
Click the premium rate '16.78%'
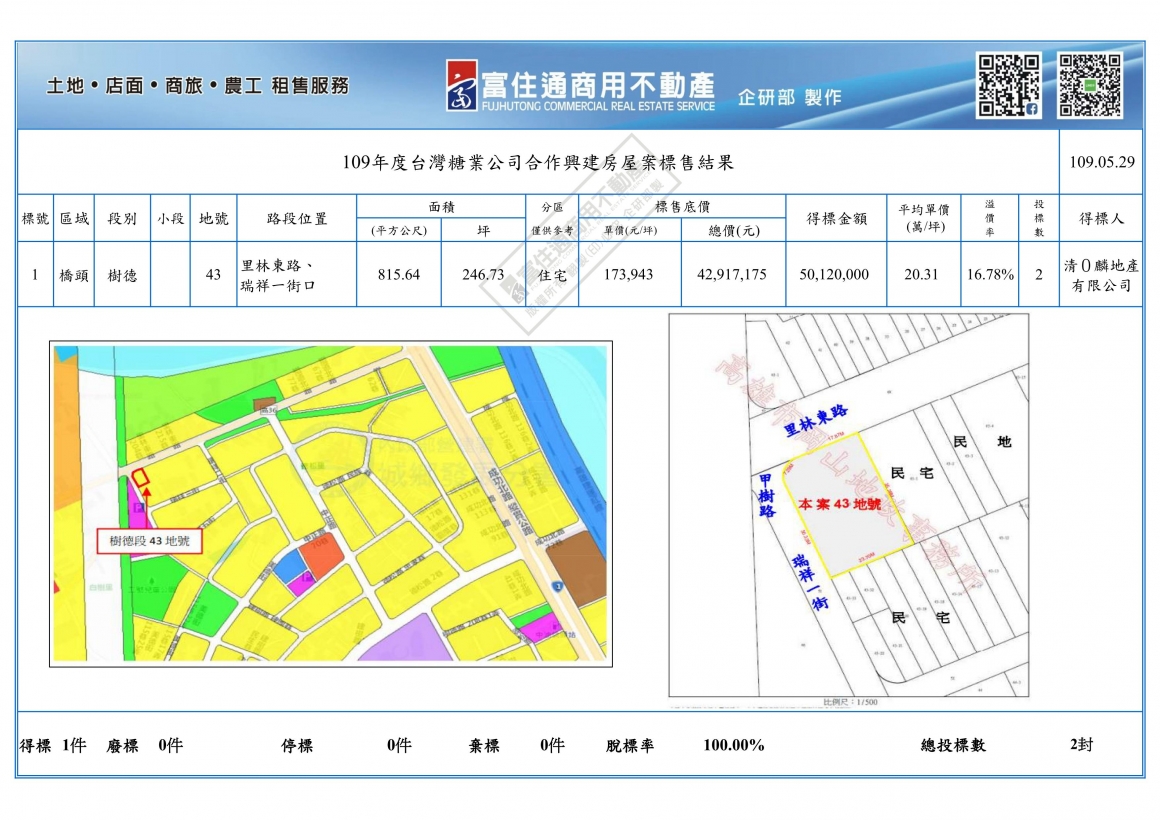click(x=991, y=275)
